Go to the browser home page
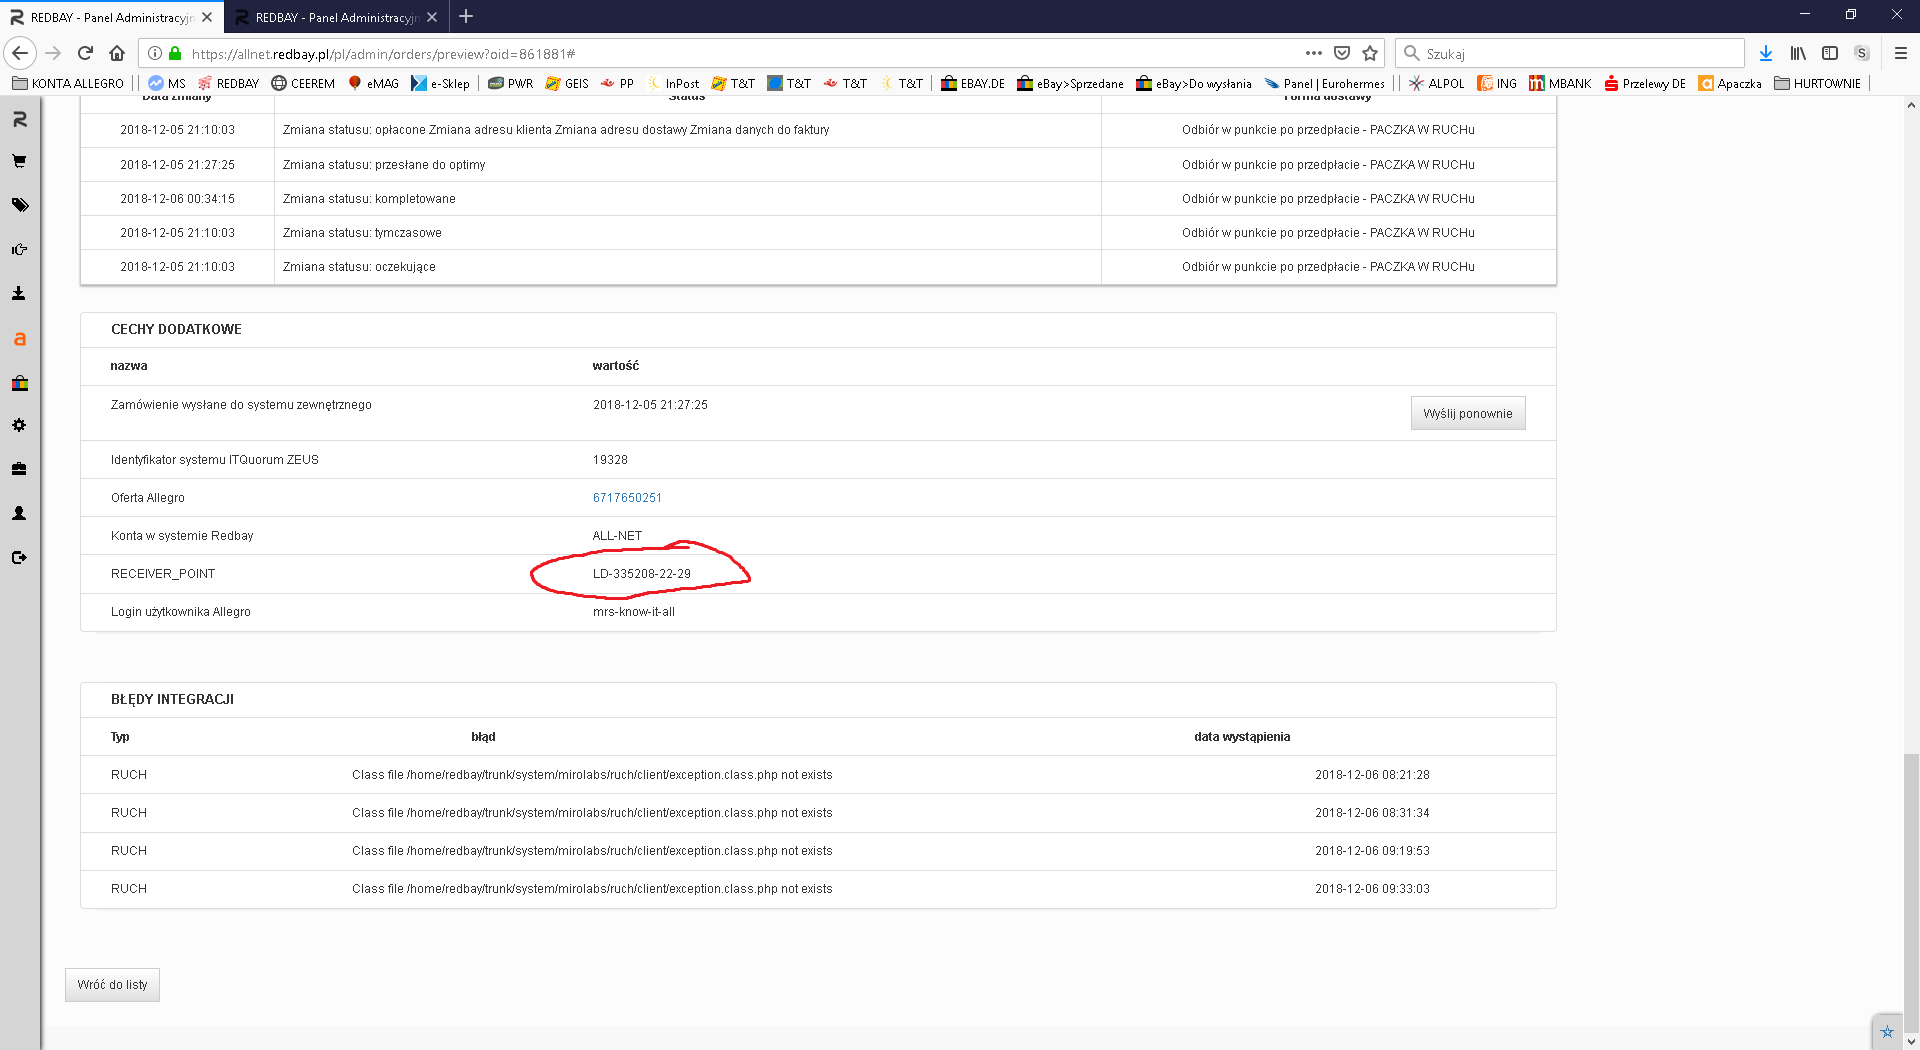The image size is (1920, 1050). point(117,53)
